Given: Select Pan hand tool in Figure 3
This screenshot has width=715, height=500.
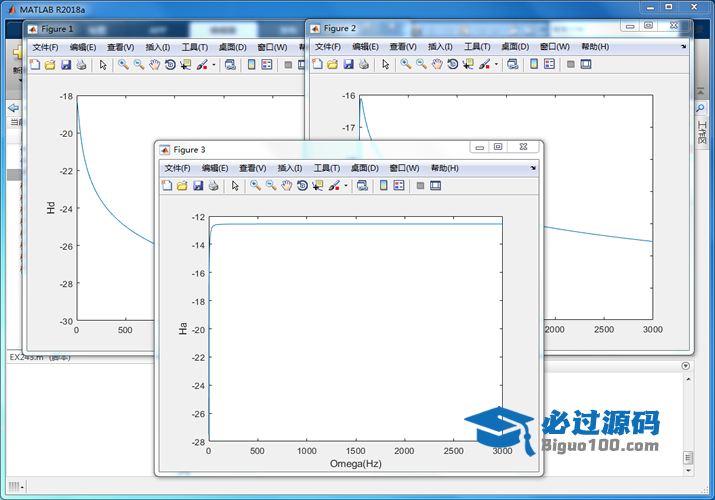Looking at the screenshot, I should (x=286, y=186).
